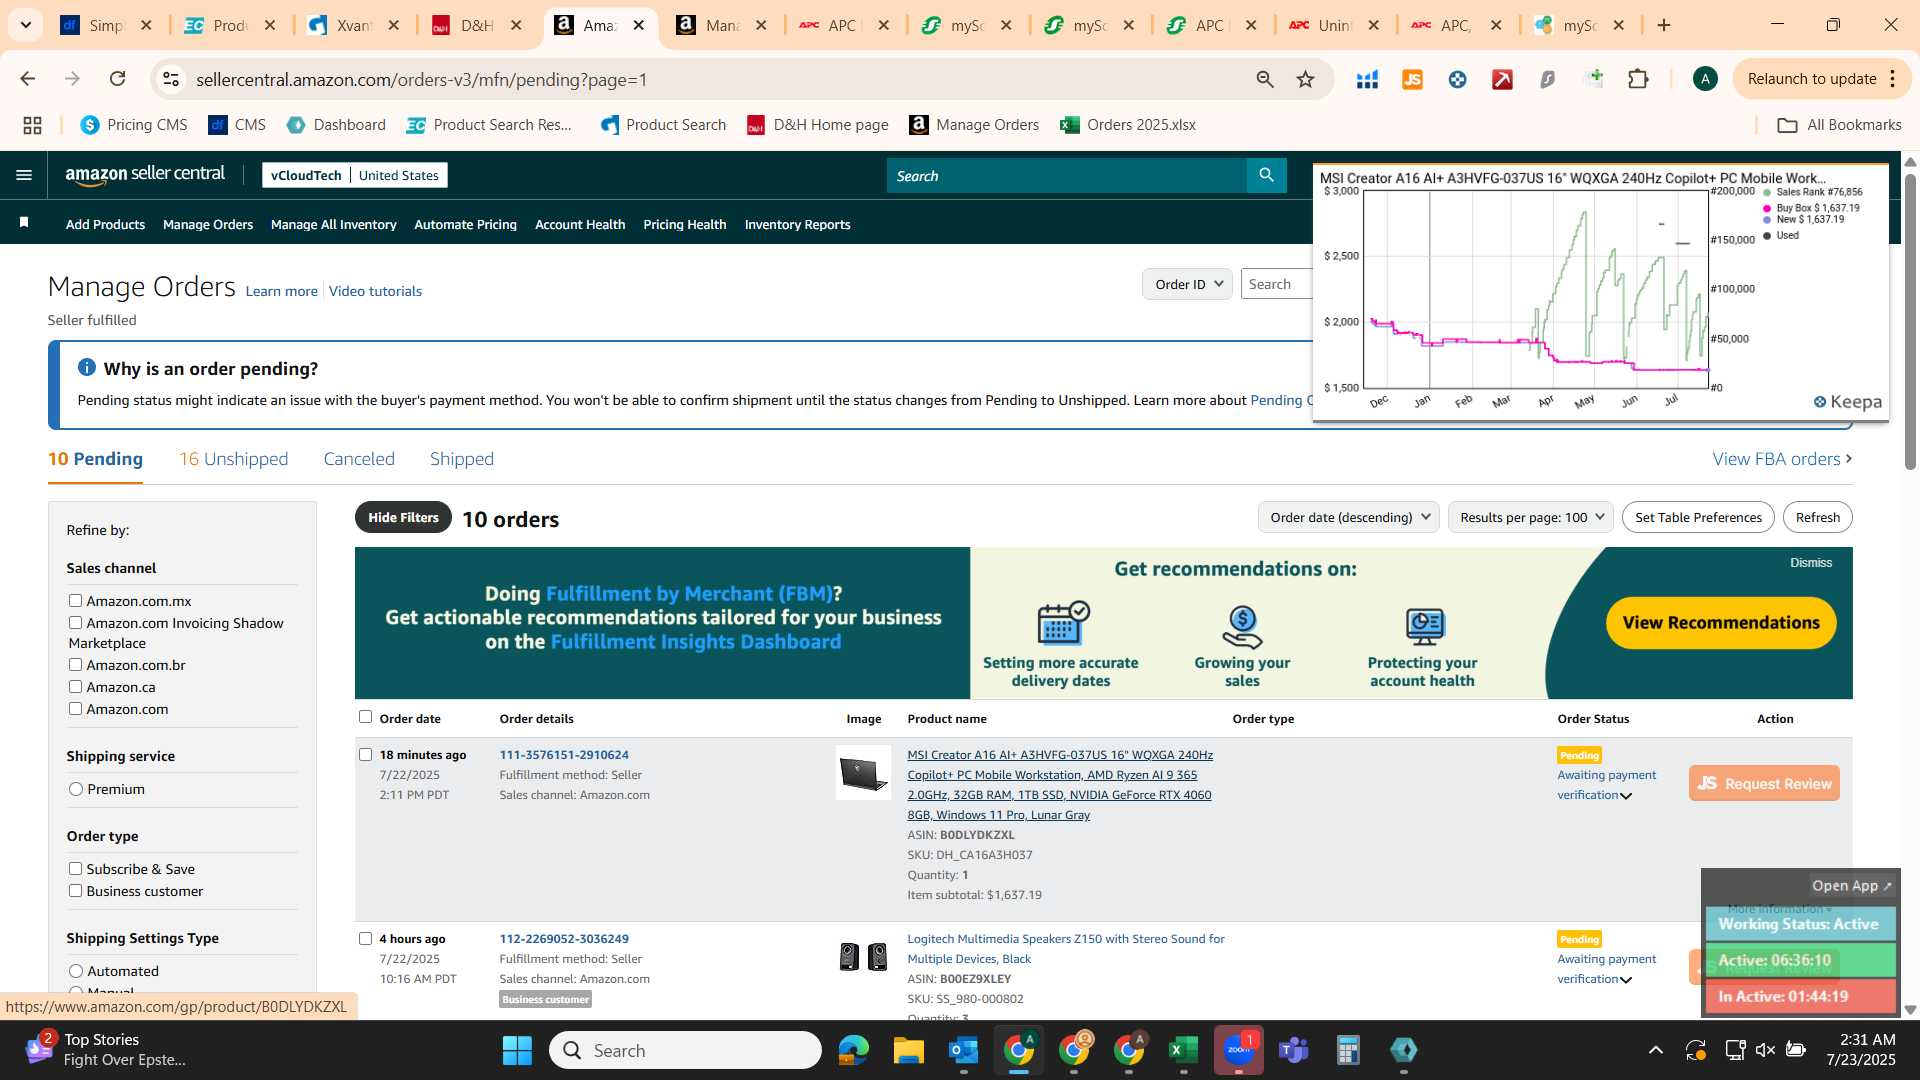1920x1080 pixels.
Task: Check the Amazon.com.mx sales channel box
Action: point(75,600)
